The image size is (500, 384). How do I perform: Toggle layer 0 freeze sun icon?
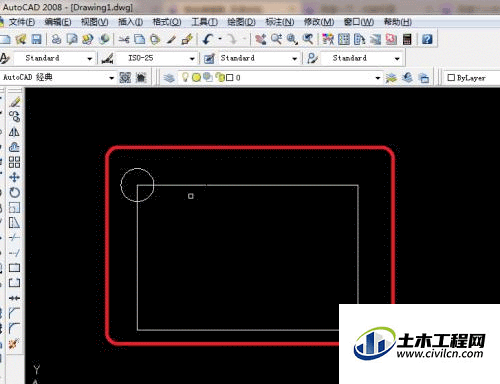[x=196, y=78]
